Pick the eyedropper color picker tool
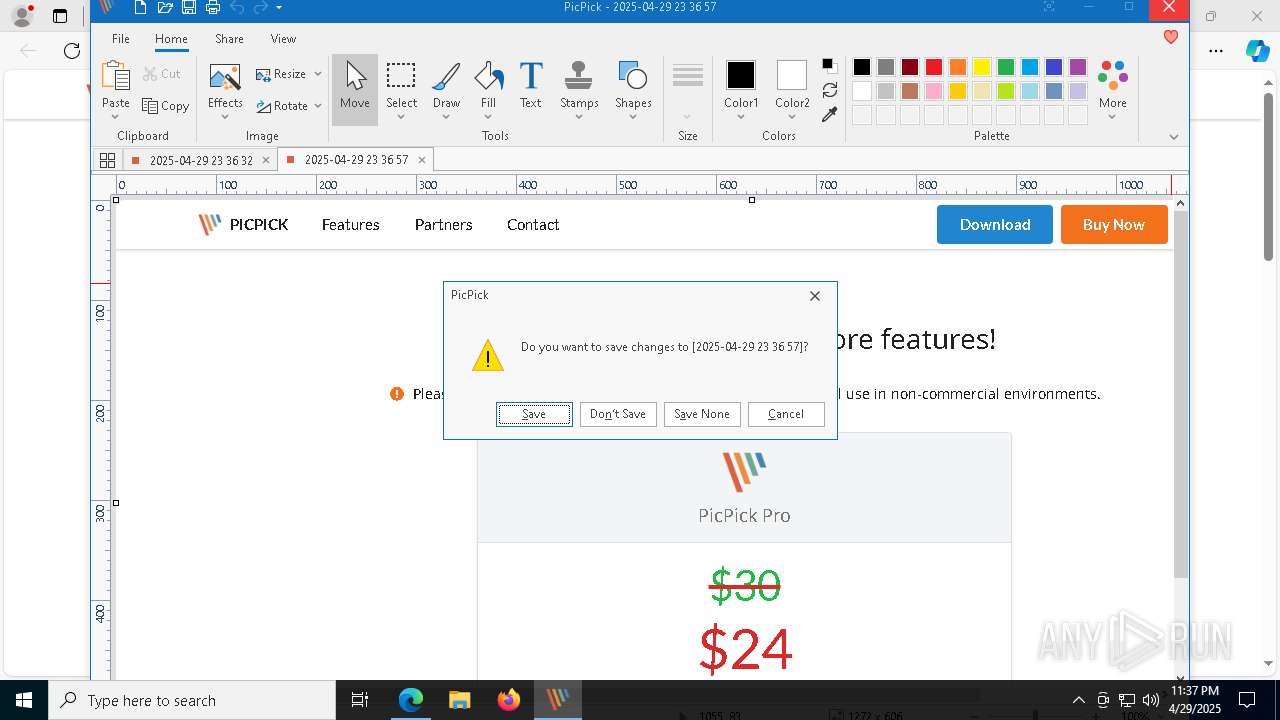1280x720 pixels. pyautogui.click(x=830, y=115)
